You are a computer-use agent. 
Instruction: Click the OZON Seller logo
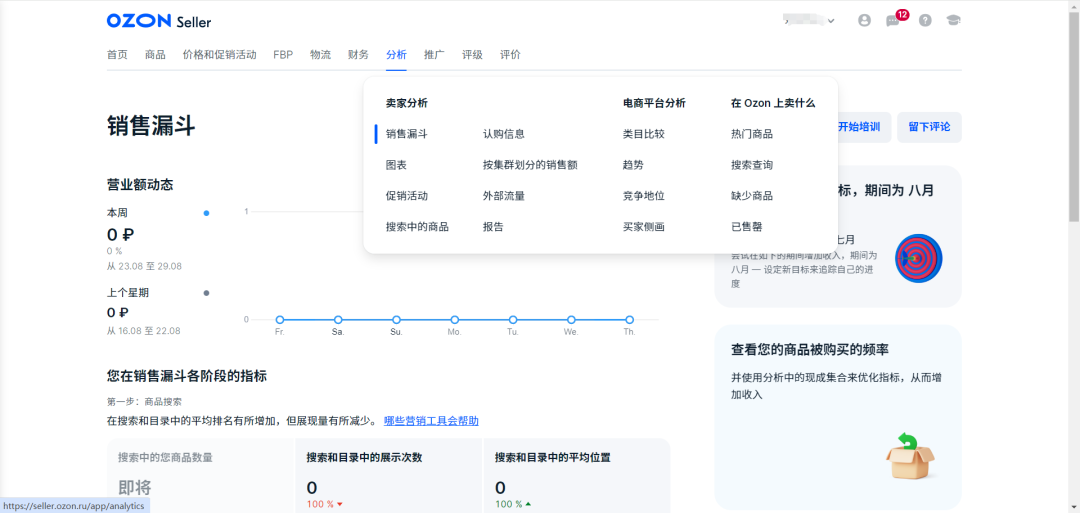(159, 21)
